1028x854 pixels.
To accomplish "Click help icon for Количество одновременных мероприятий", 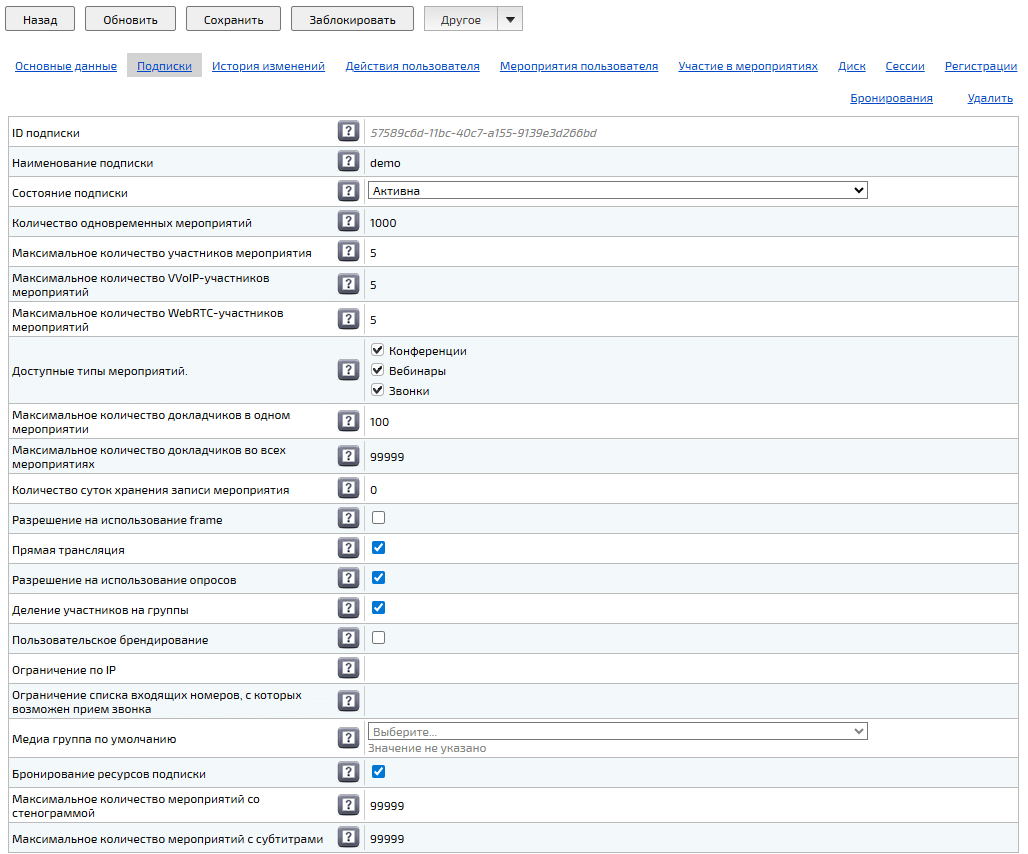I will click(x=348, y=221).
